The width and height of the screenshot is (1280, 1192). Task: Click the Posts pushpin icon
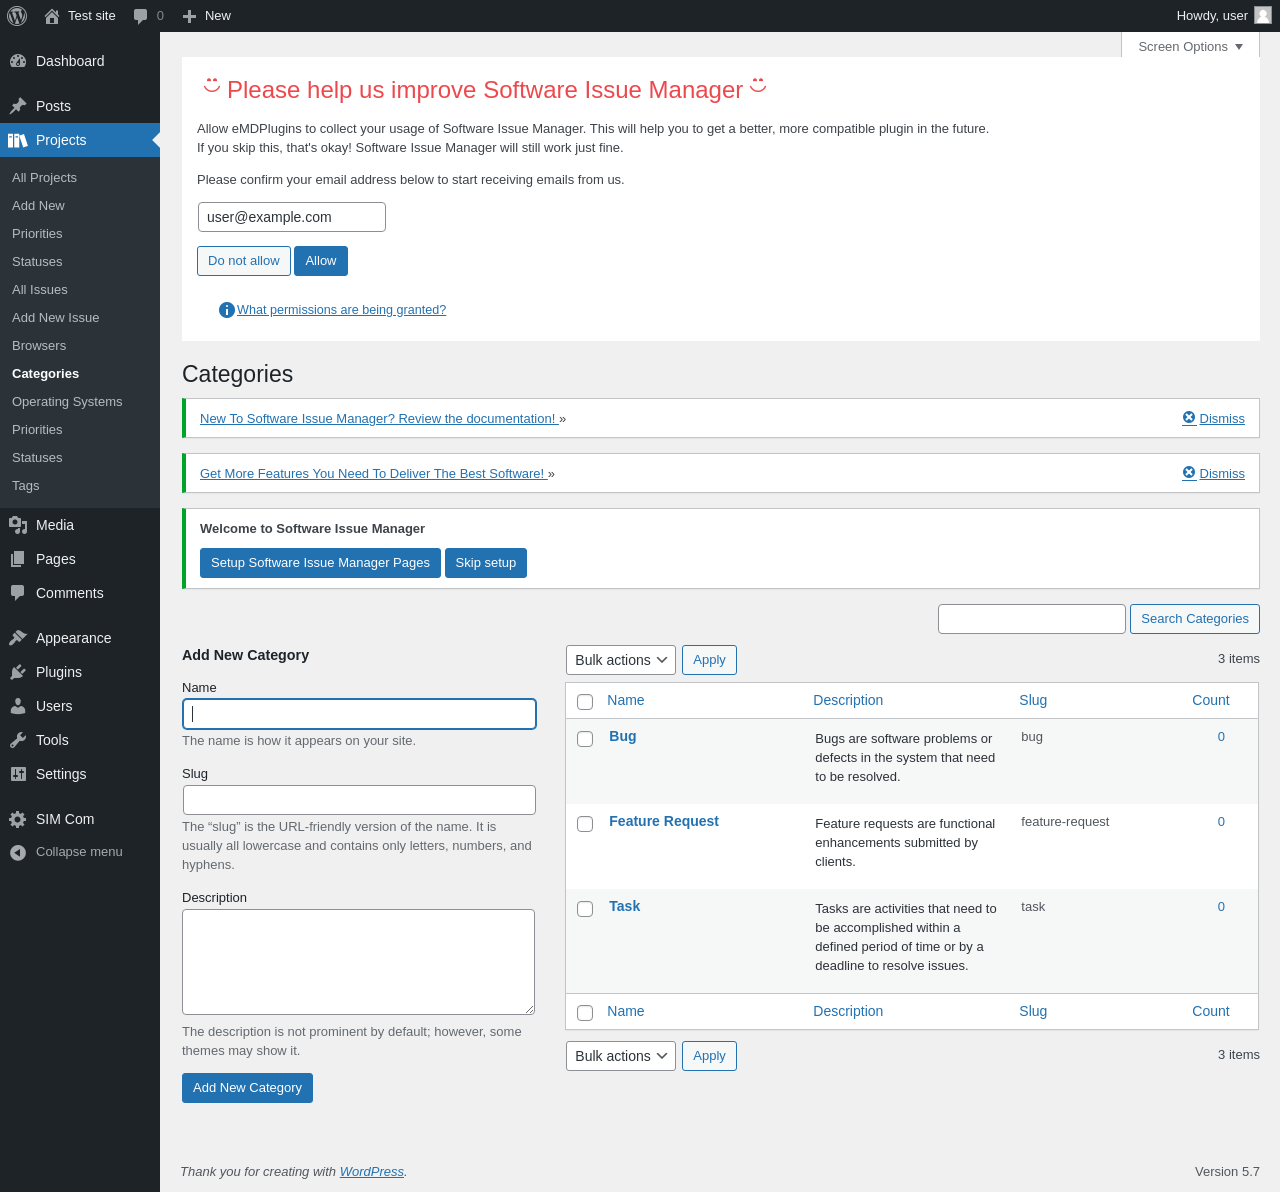click(18, 106)
